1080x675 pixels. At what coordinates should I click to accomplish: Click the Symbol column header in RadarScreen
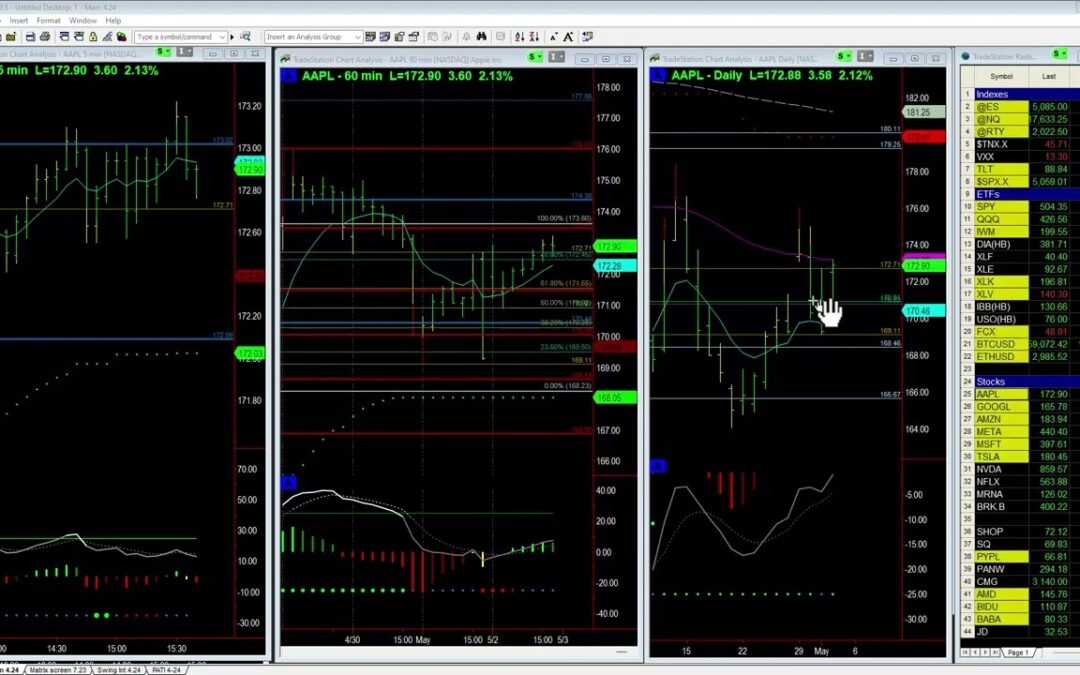point(1001,76)
